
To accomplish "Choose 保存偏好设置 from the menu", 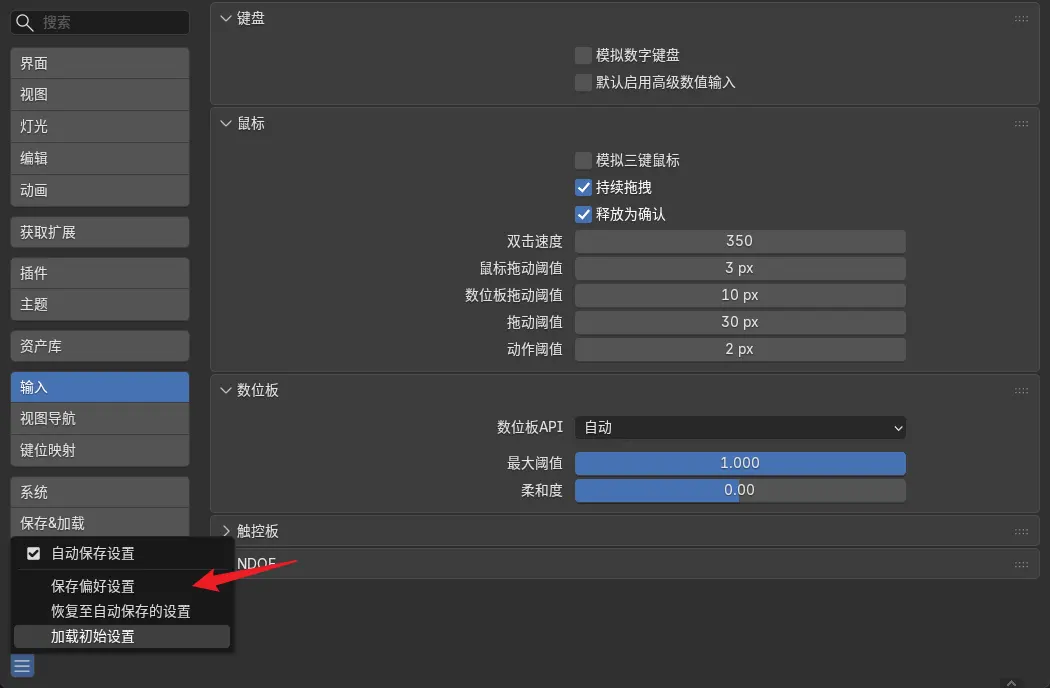I will pos(122,586).
